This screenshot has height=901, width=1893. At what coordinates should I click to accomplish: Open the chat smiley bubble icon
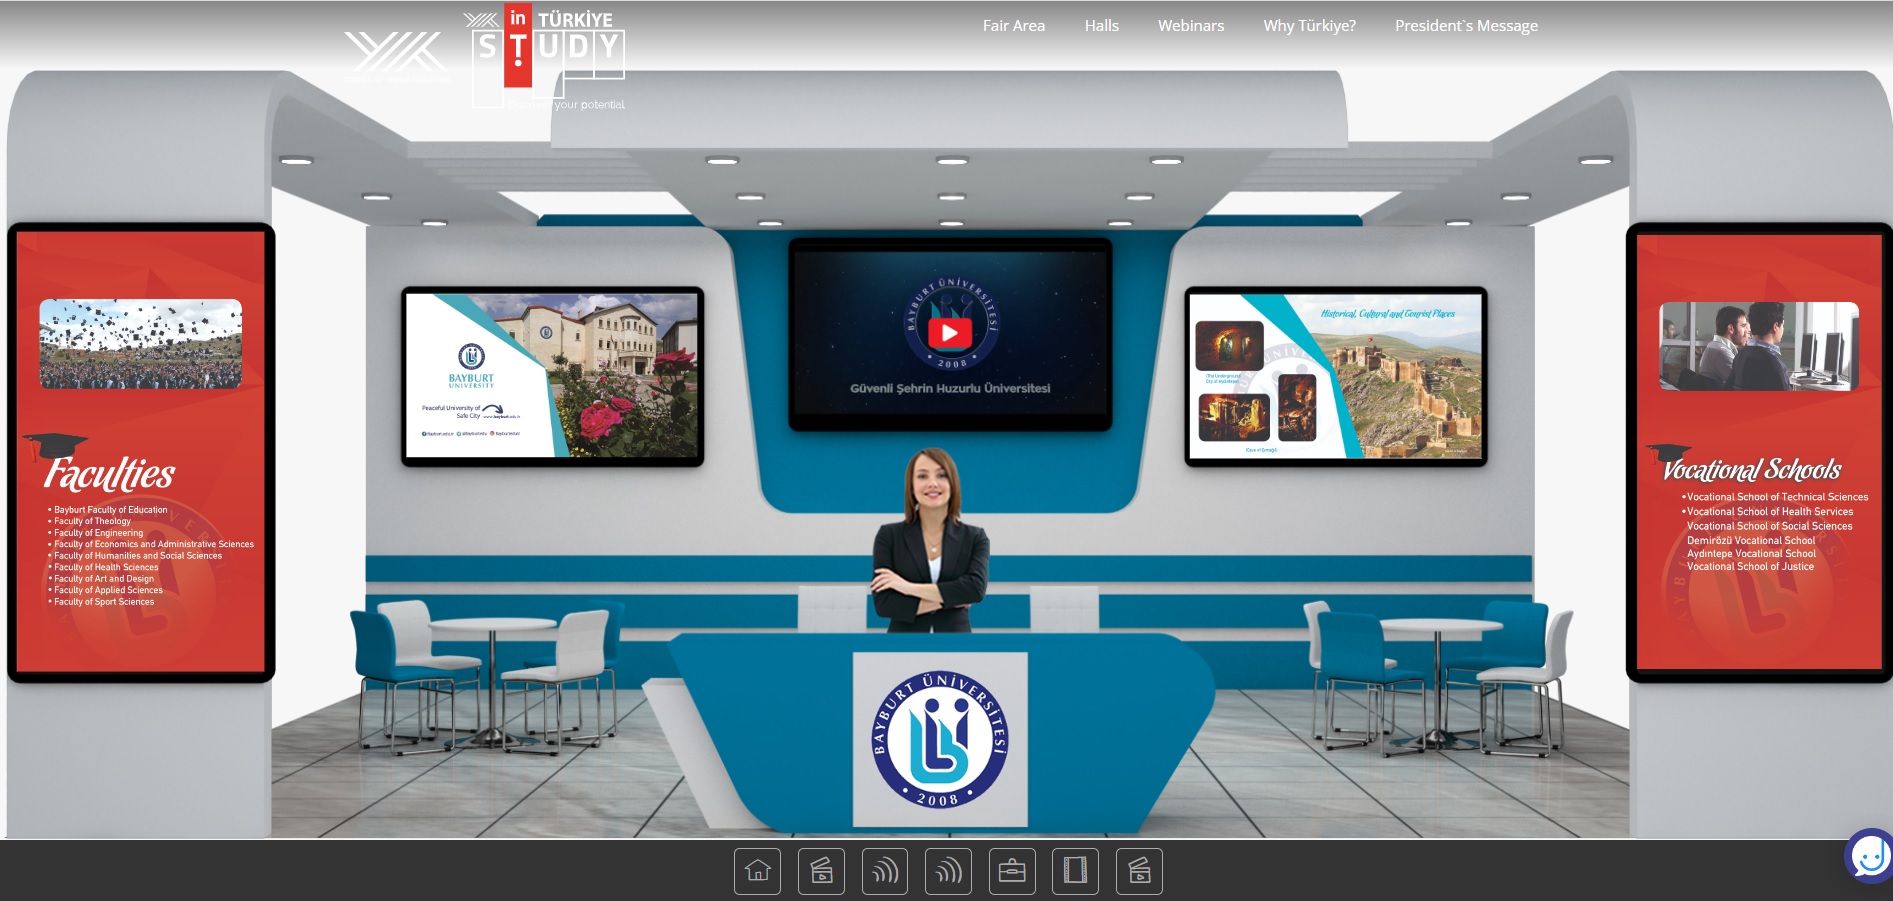coord(1868,856)
